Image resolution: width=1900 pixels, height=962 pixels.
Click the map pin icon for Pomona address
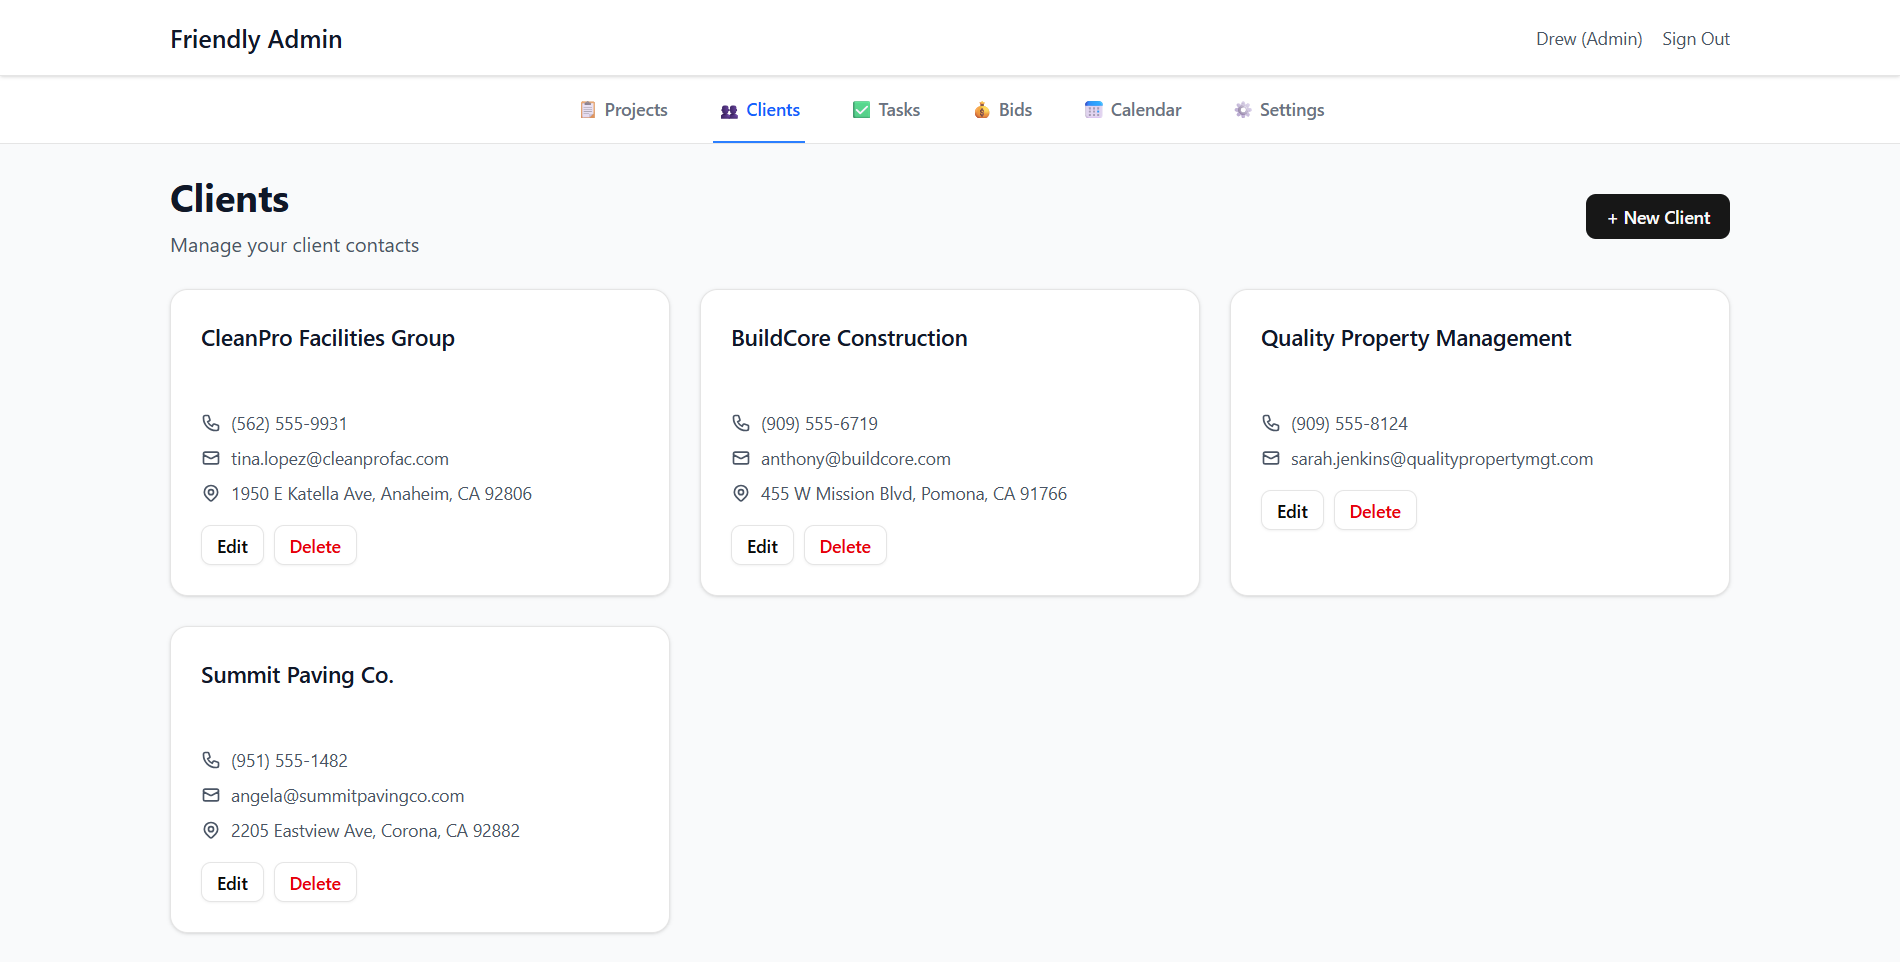[x=741, y=493]
